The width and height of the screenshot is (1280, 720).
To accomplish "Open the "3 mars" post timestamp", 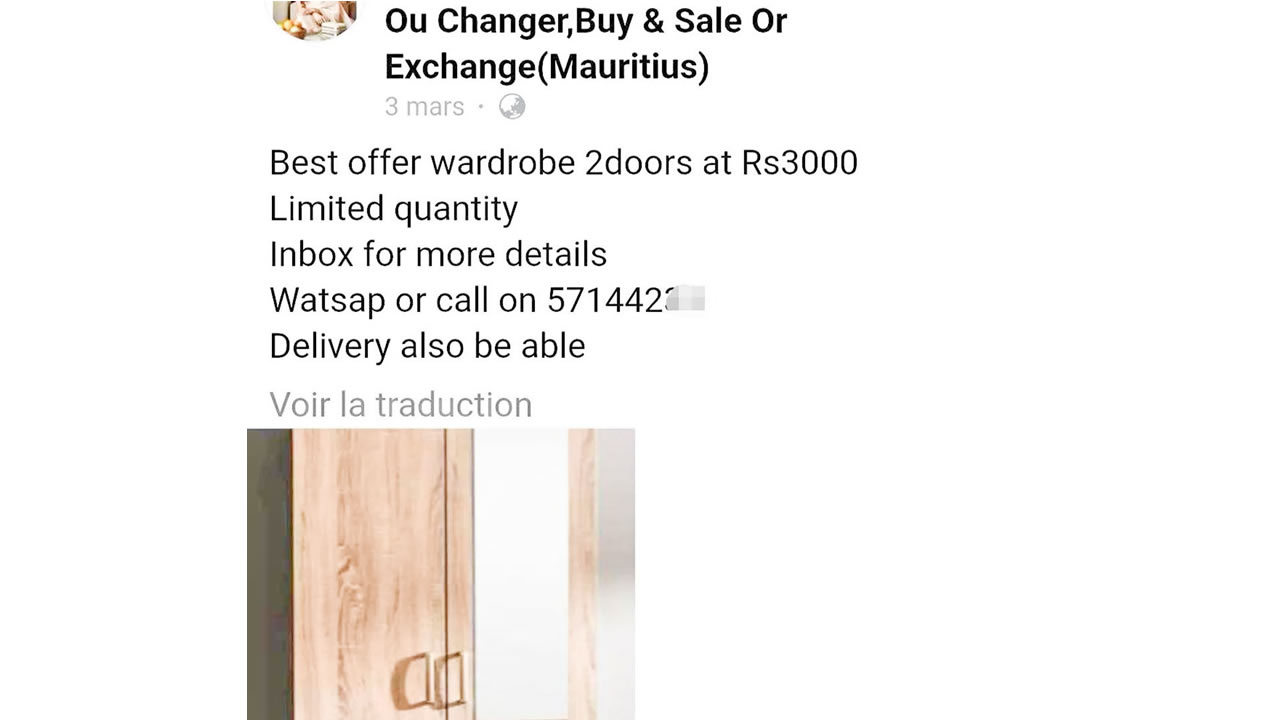I will [x=425, y=106].
